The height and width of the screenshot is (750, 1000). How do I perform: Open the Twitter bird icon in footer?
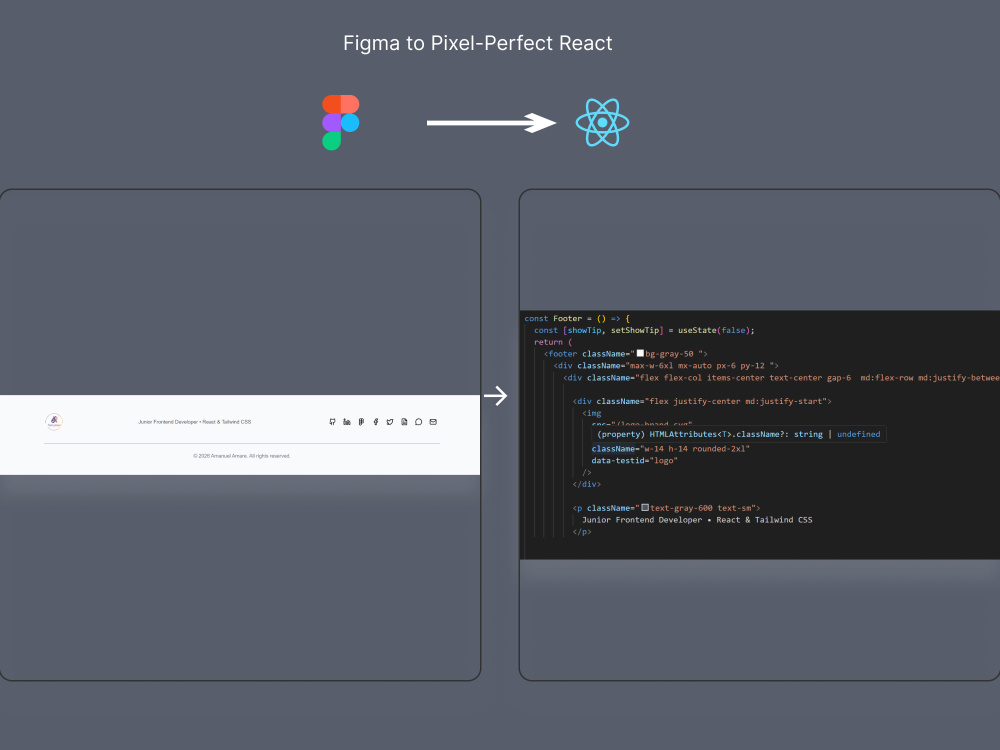pyautogui.click(x=390, y=422)
